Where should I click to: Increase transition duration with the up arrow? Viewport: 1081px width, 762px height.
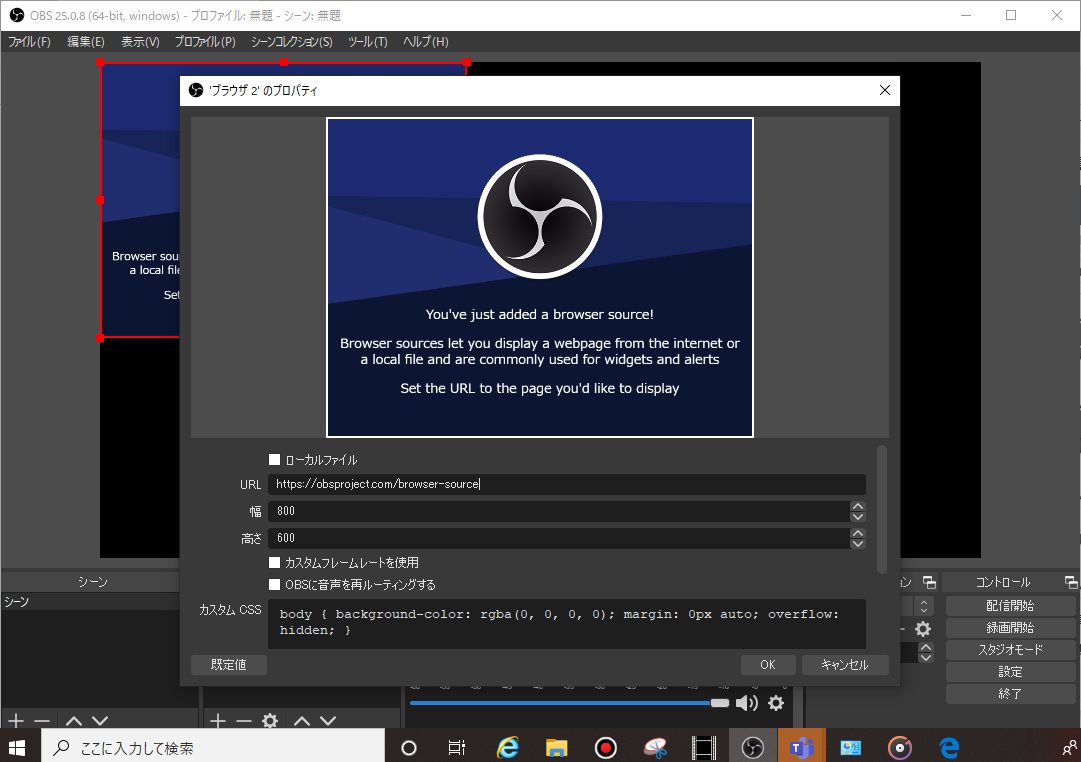[x=926, y=647]
